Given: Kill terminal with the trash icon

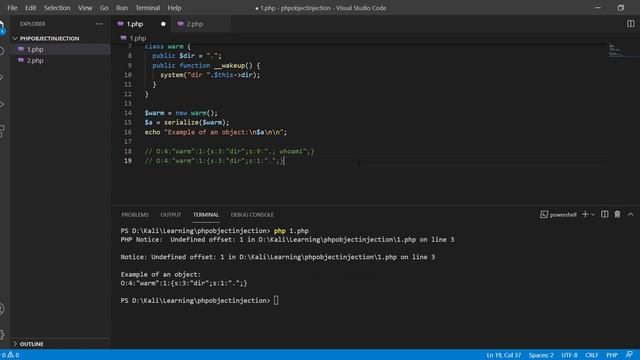Looking at the screenshot, I should (x=617, y=215).
